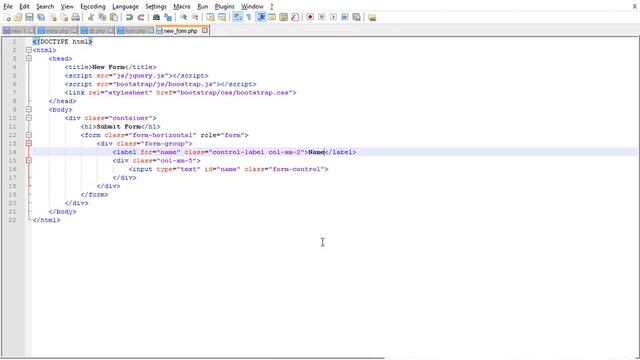
Task: Click the Save All toolbar icon
Action: coord(41,17)
